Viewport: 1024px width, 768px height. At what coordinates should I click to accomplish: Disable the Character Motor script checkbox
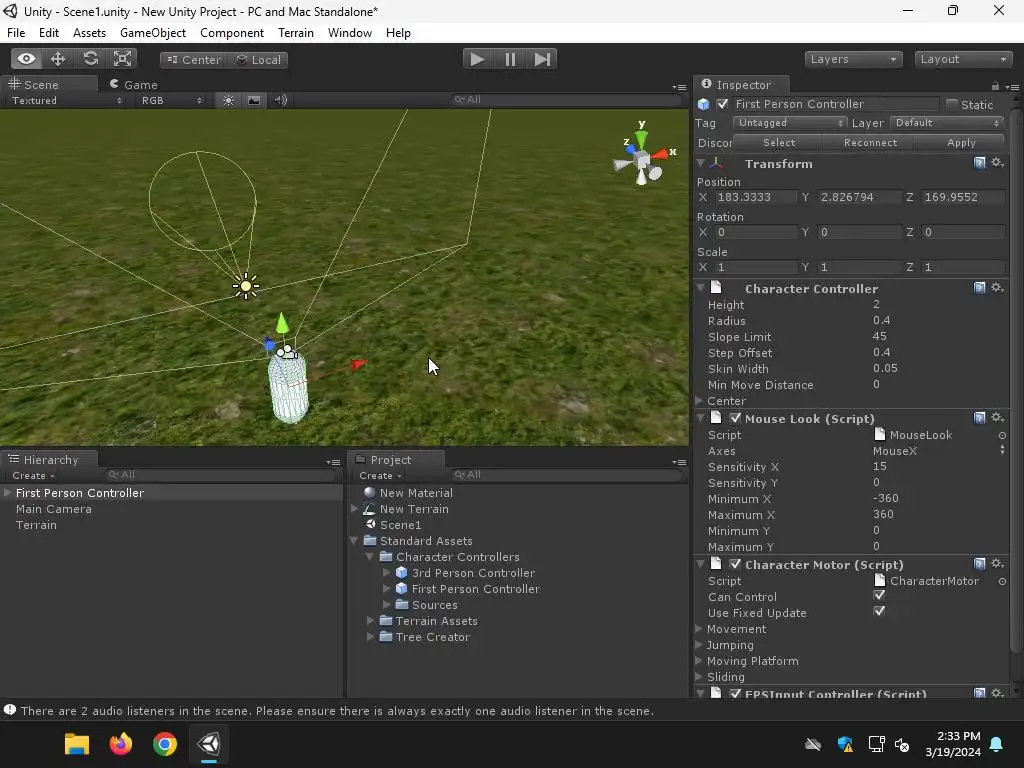tap(735, 564)
